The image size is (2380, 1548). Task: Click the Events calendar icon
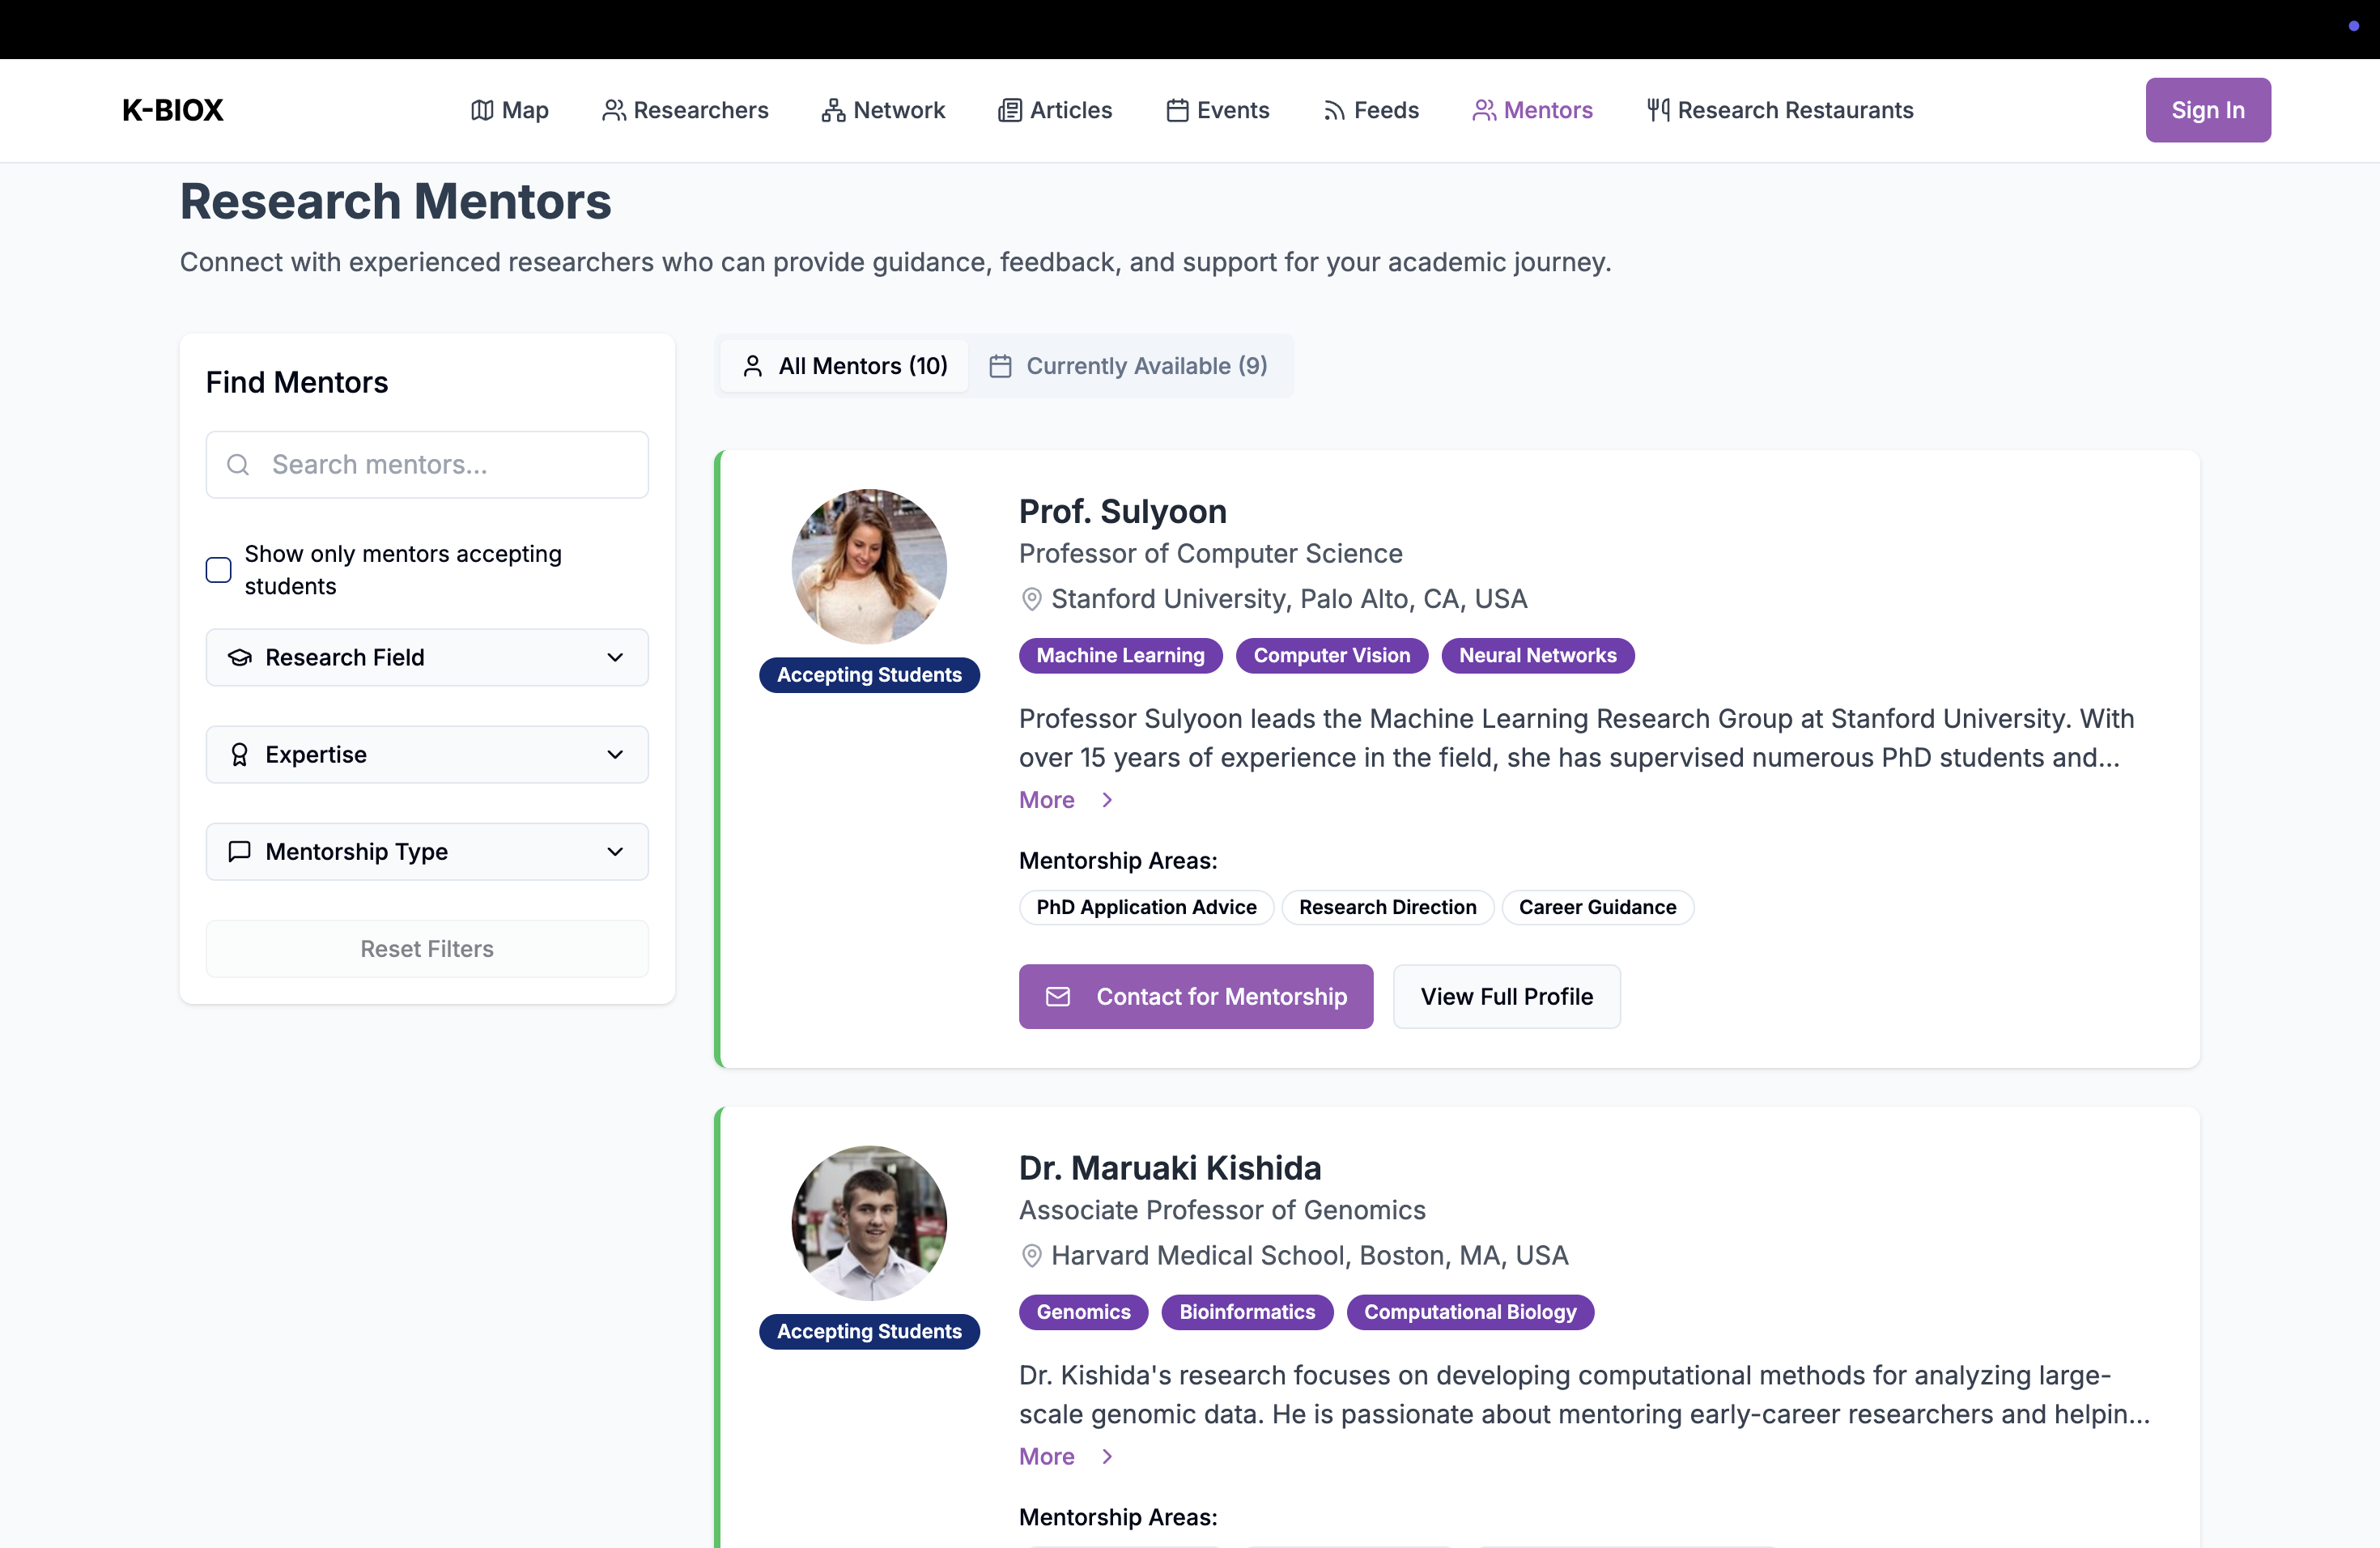(1177, 110)
